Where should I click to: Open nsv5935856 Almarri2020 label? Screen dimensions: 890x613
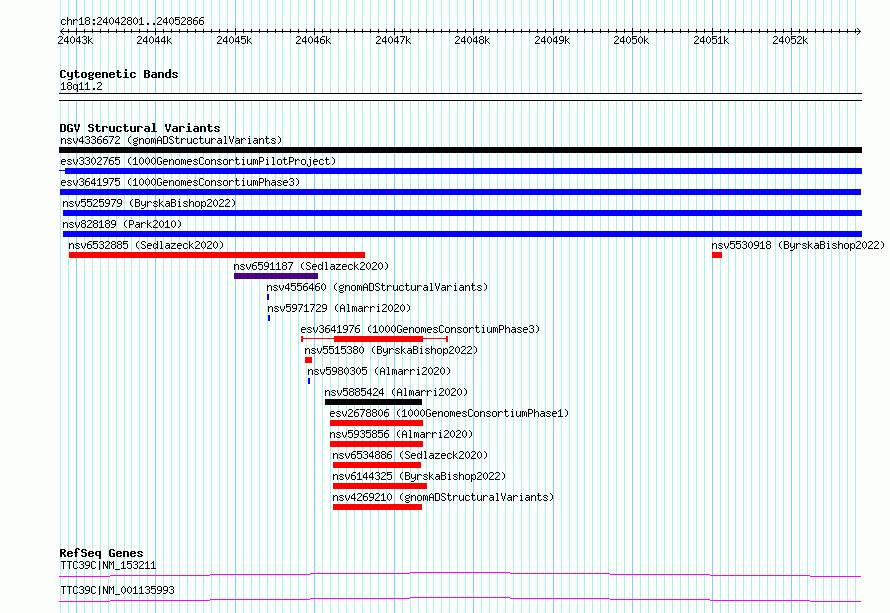401,434
